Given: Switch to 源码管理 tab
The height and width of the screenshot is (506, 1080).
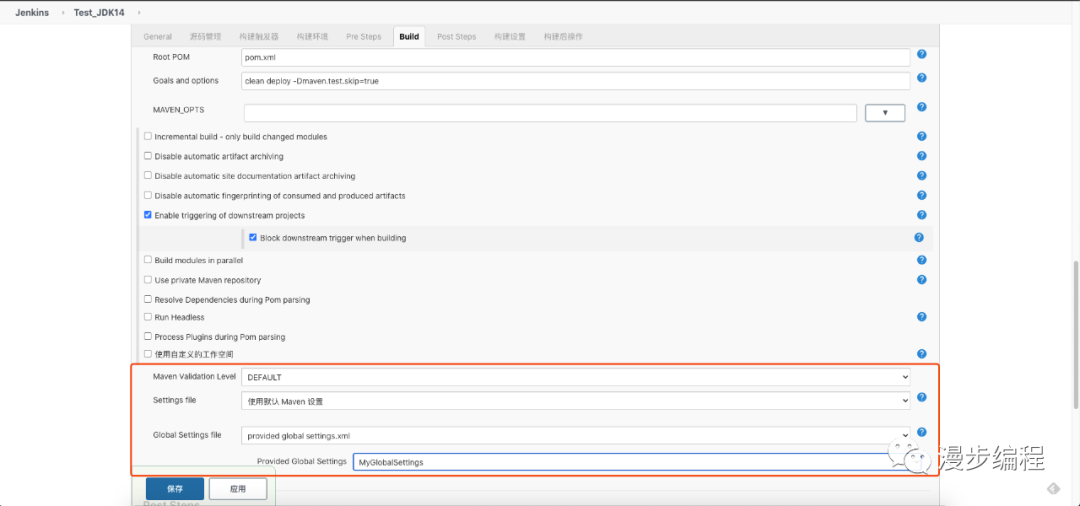Looking at the screenshot, I should (205, 36).
